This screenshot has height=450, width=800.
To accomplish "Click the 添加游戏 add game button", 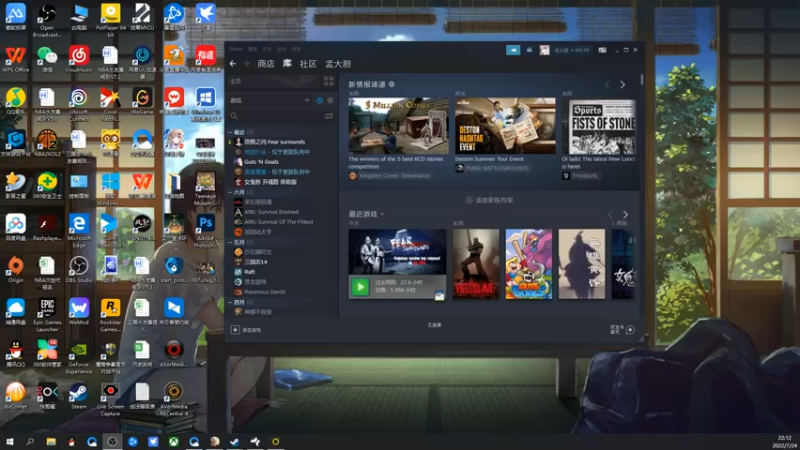I will click(246, 330).
